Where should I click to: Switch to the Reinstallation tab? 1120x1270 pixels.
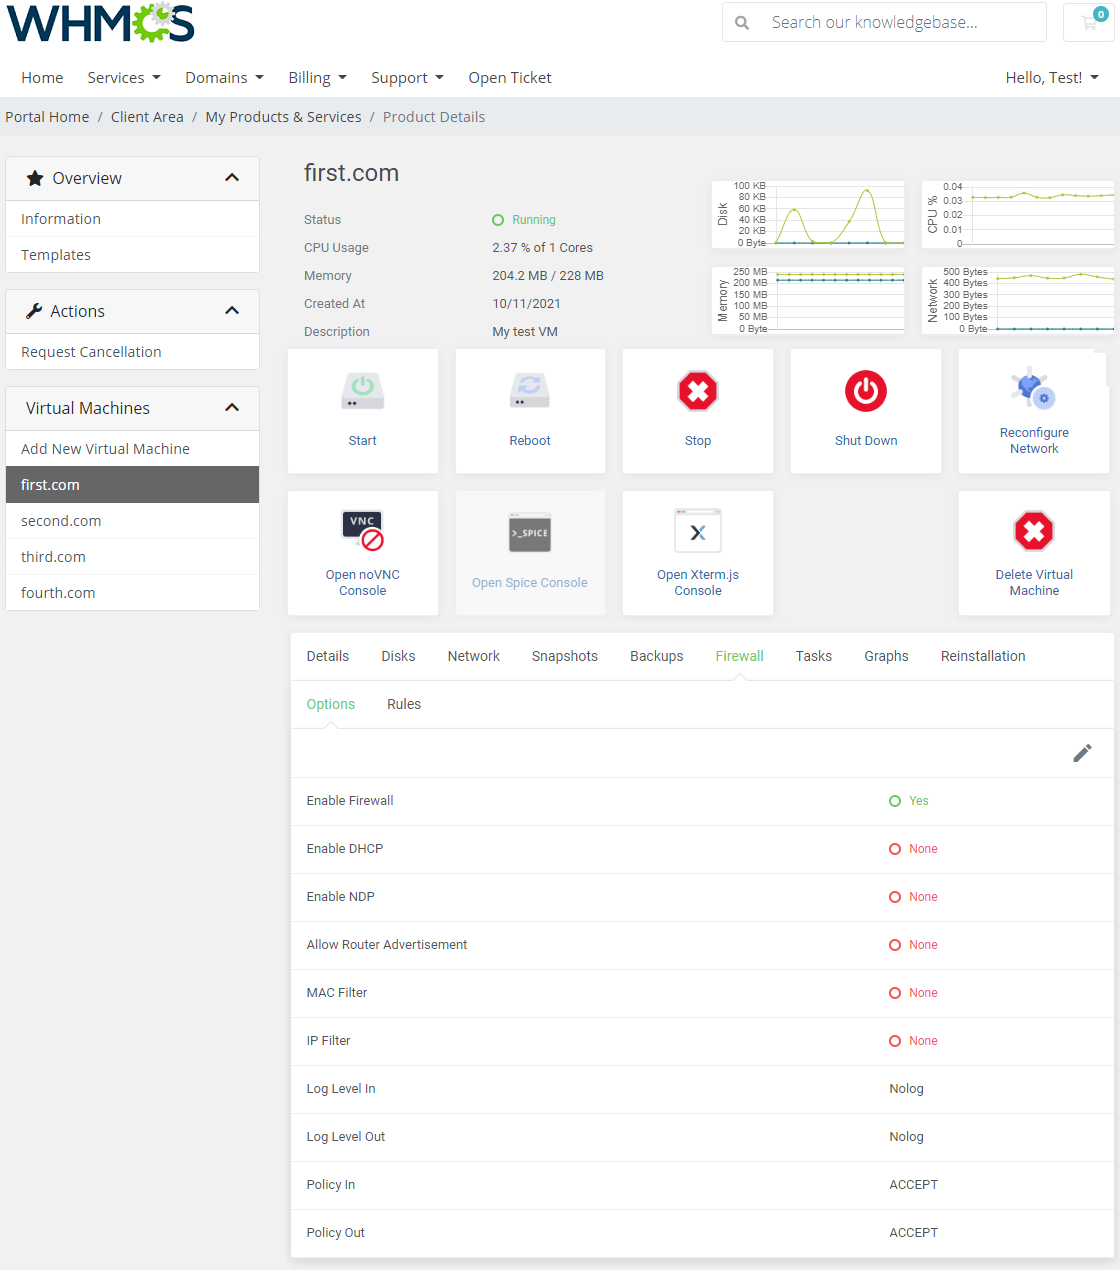coord(983,656)
